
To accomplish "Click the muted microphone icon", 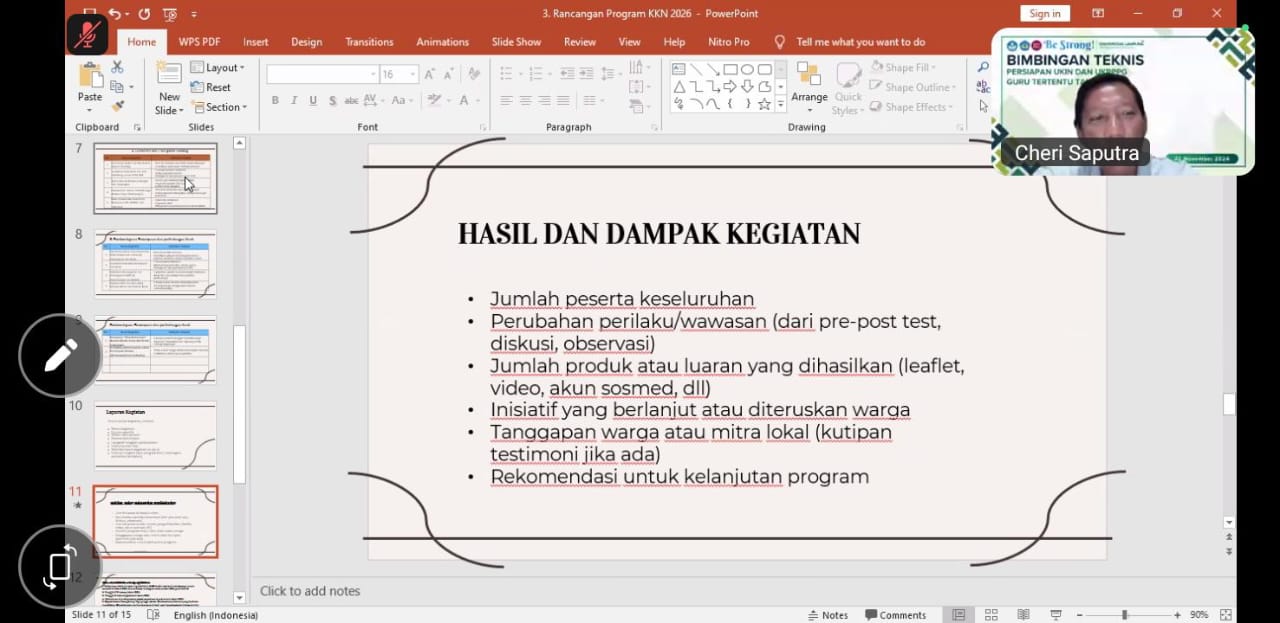I will click(87, 35).
